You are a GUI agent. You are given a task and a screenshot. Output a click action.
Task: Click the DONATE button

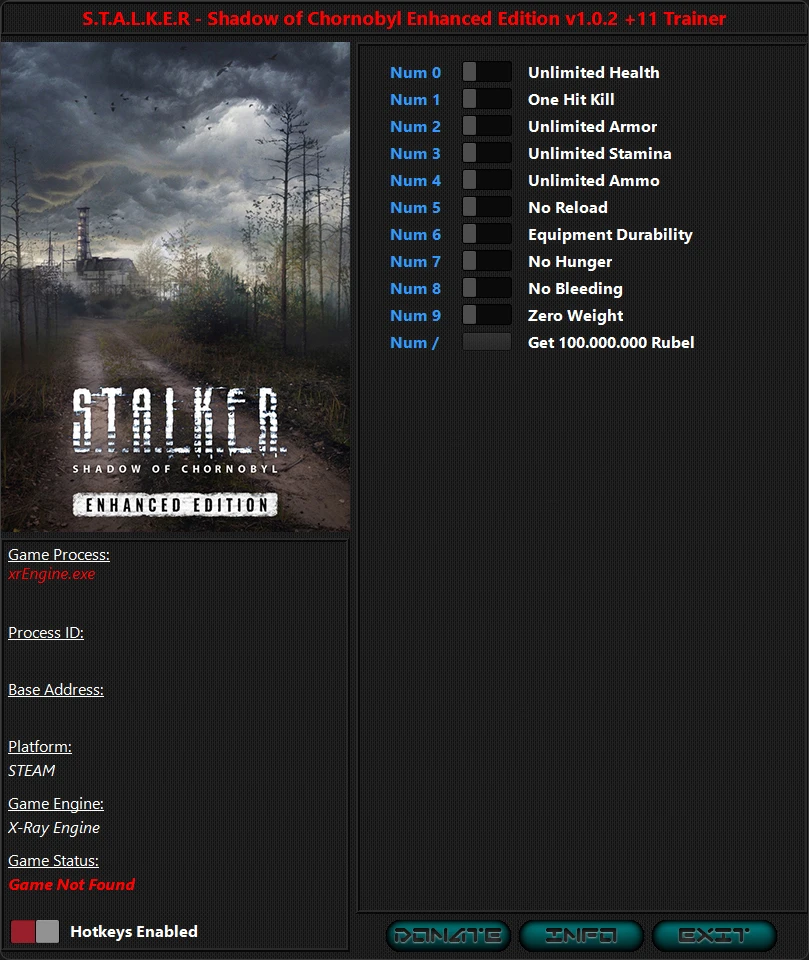[x=449, y=936]
